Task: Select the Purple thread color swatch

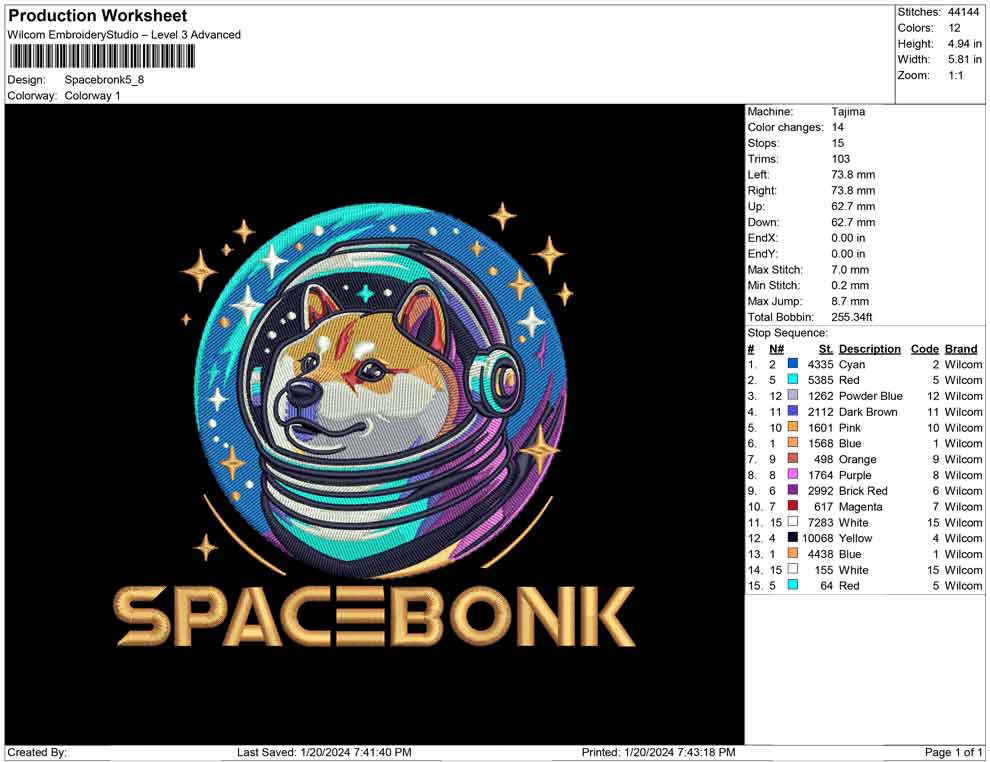Action: coord(793,475)
